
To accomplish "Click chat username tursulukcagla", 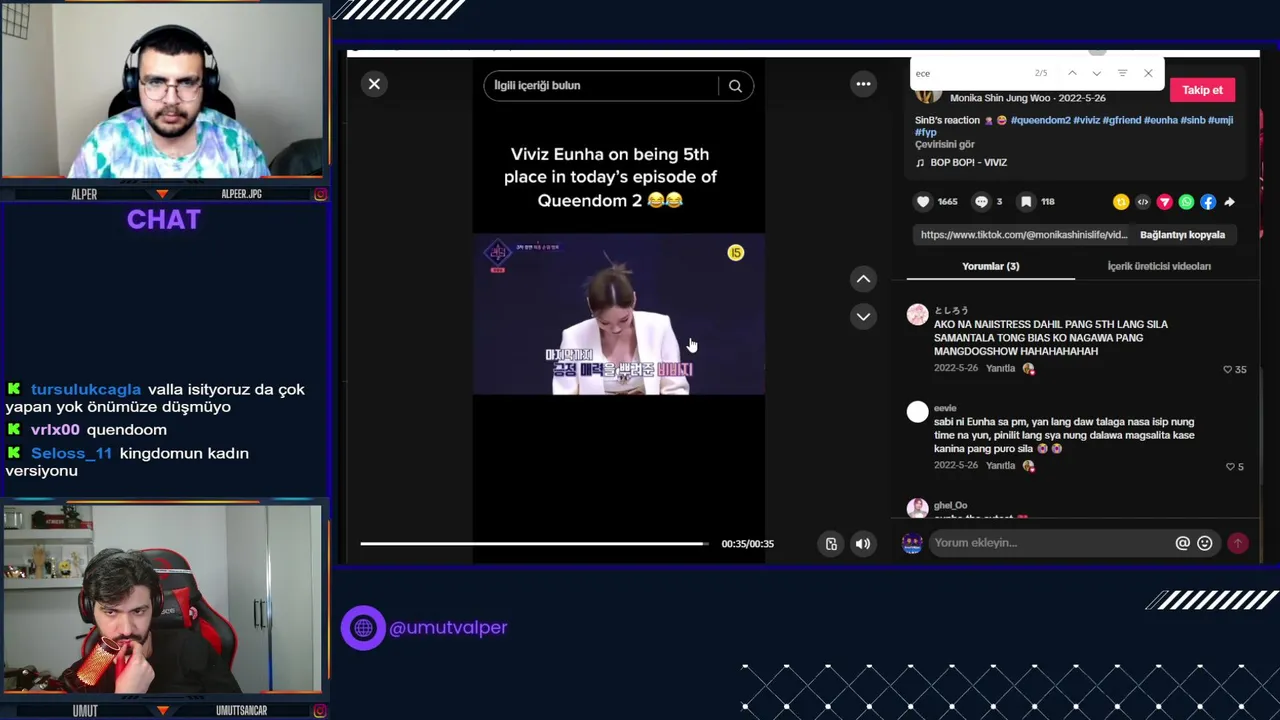I will [86, 389].
